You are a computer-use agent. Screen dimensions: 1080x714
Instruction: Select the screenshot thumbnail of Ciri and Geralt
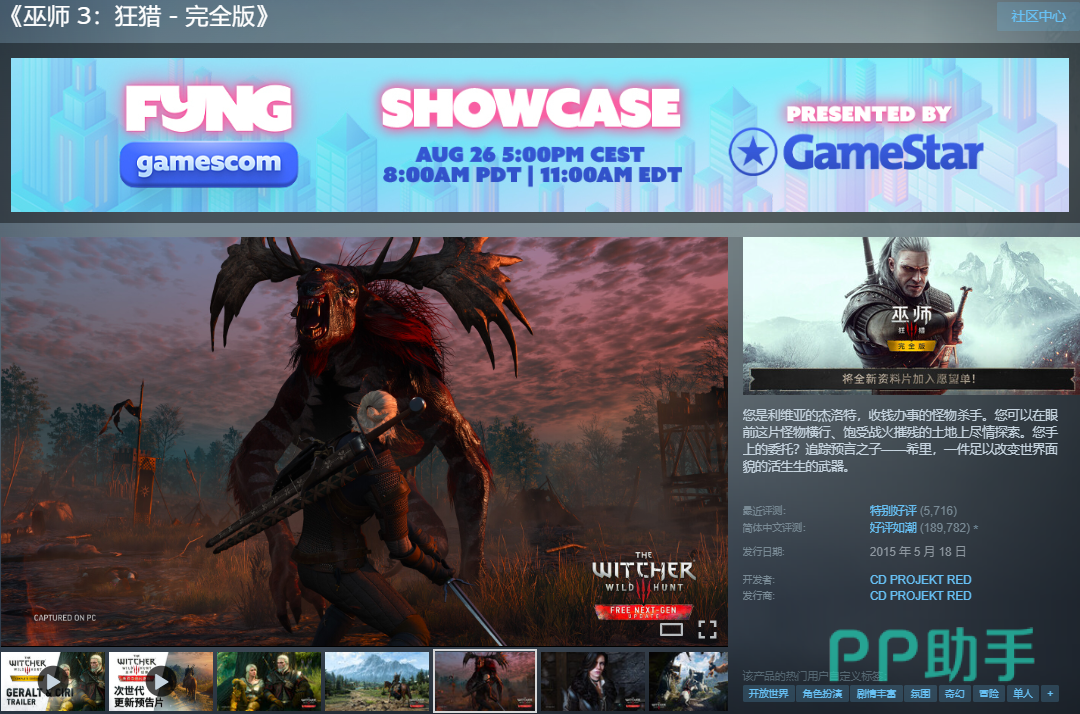point(269,681)
